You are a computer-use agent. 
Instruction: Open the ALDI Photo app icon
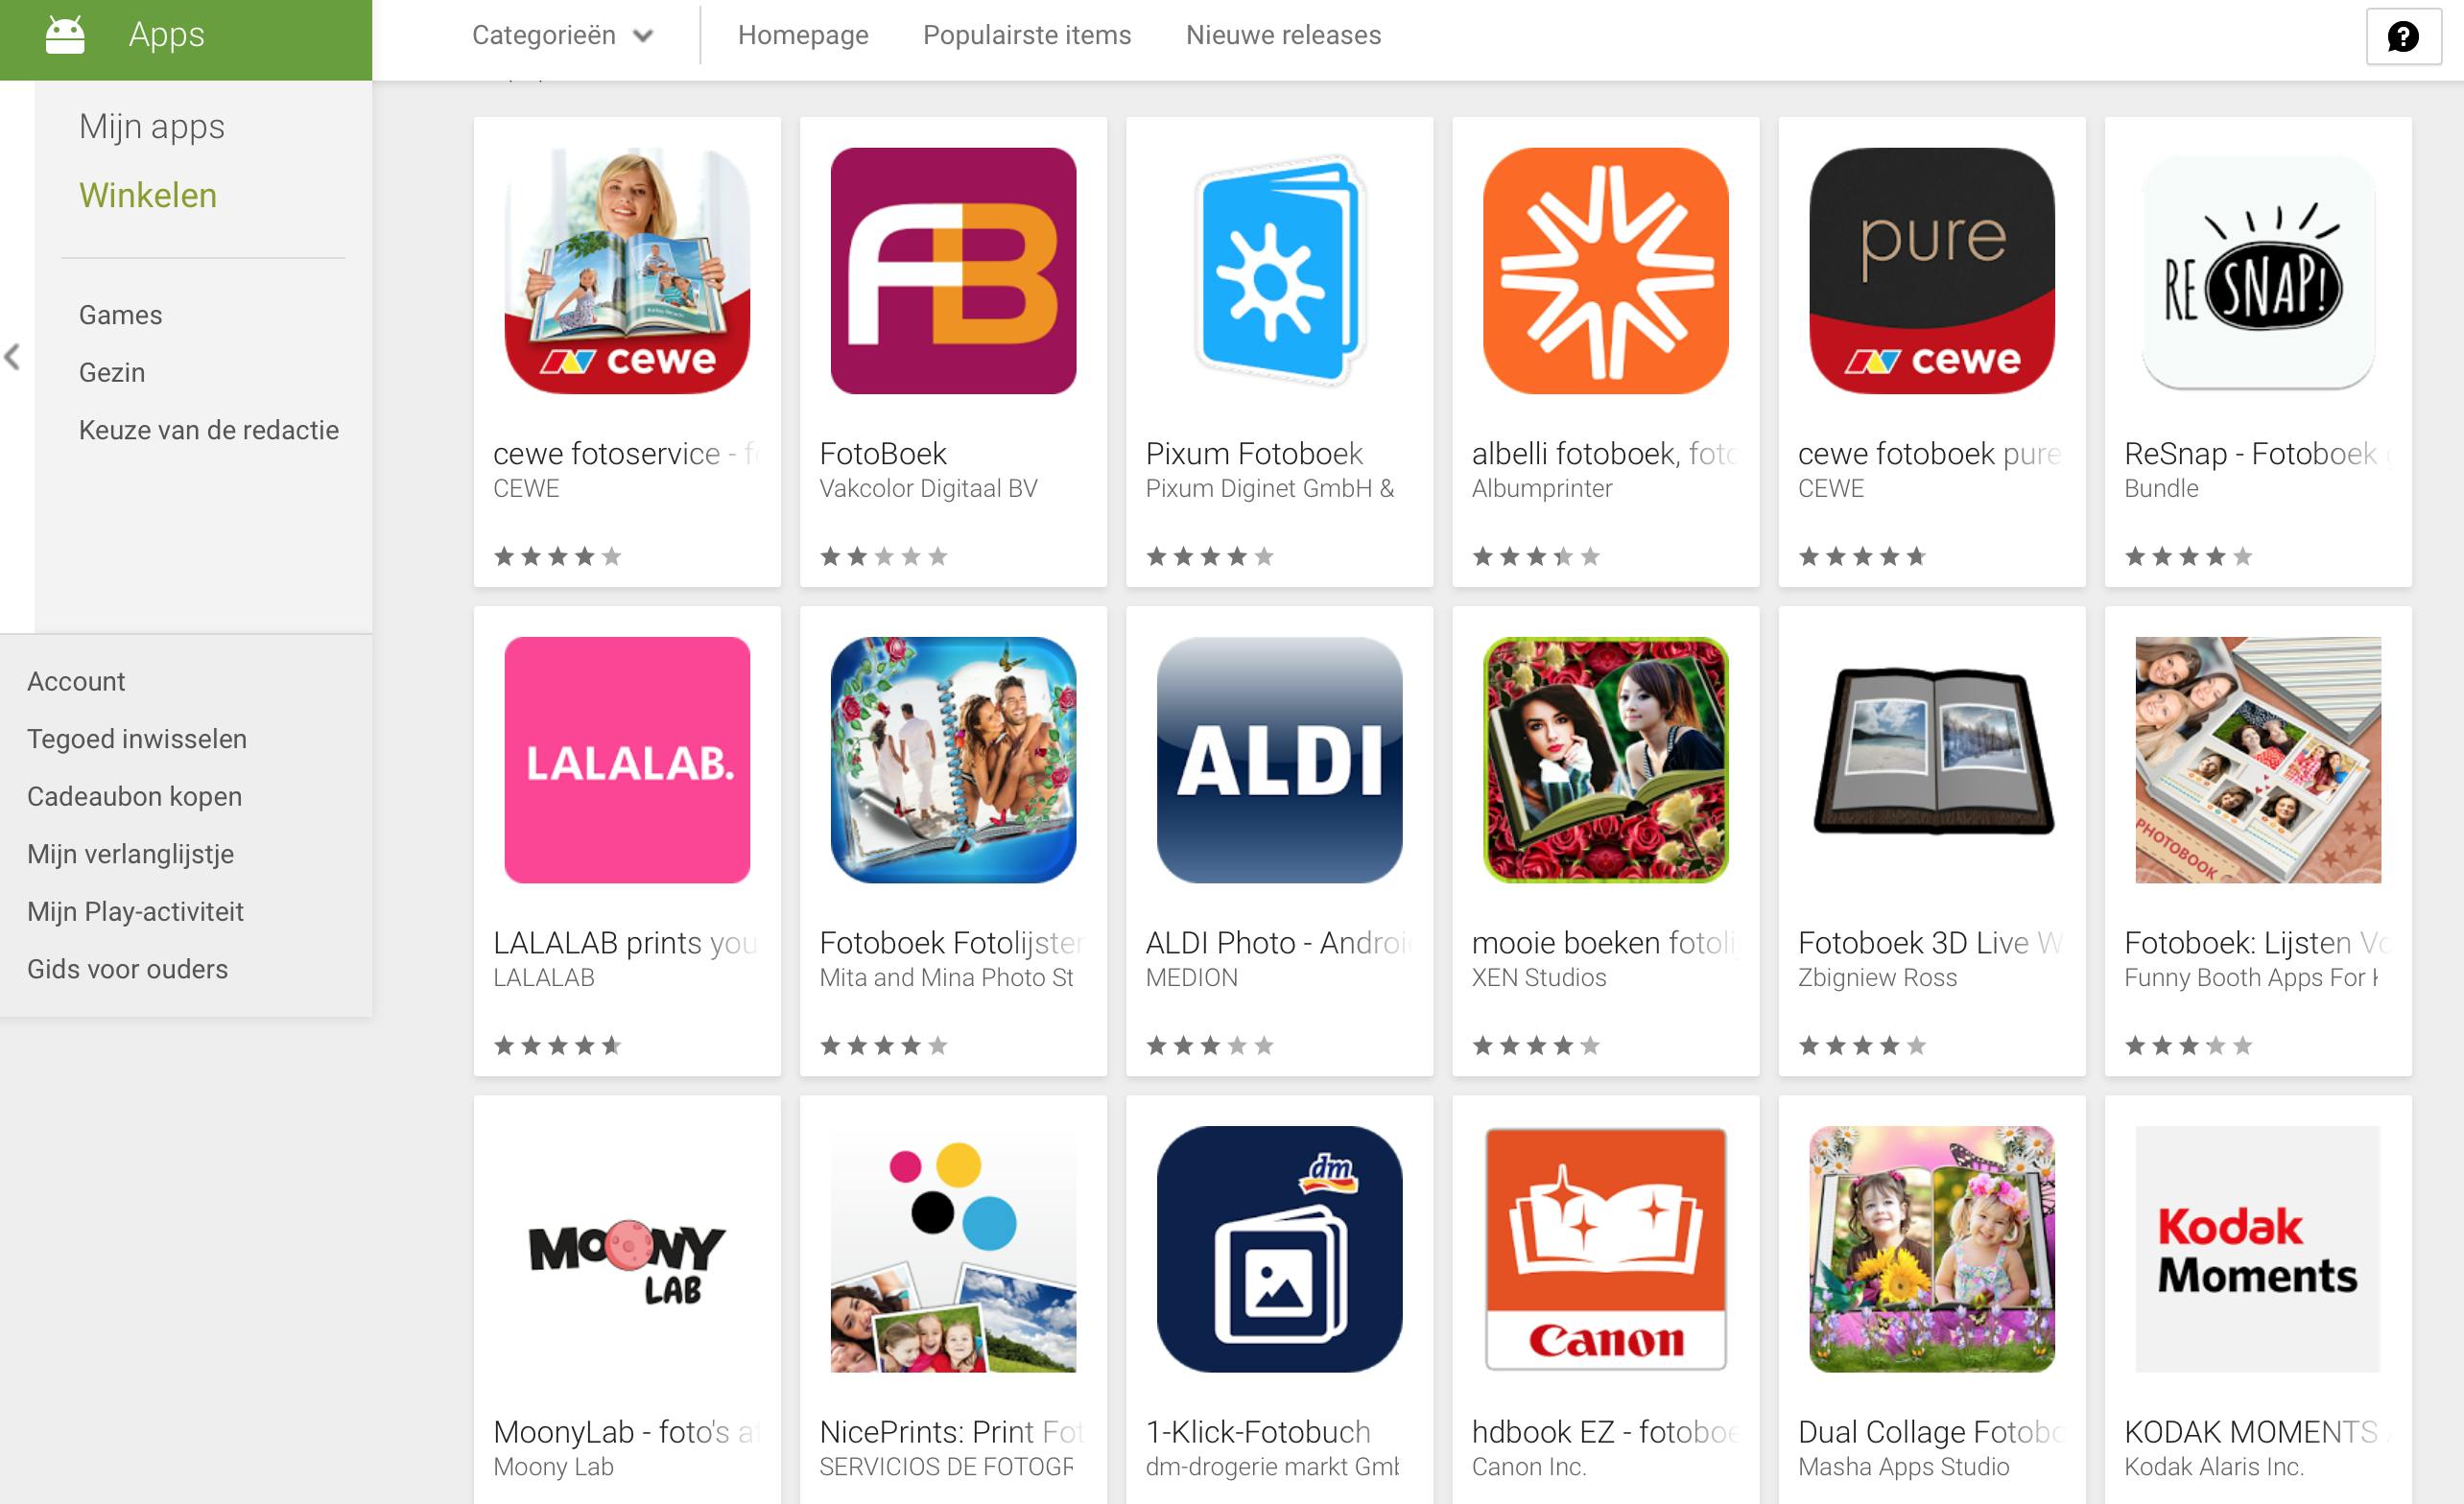[x=1279, y=760]
